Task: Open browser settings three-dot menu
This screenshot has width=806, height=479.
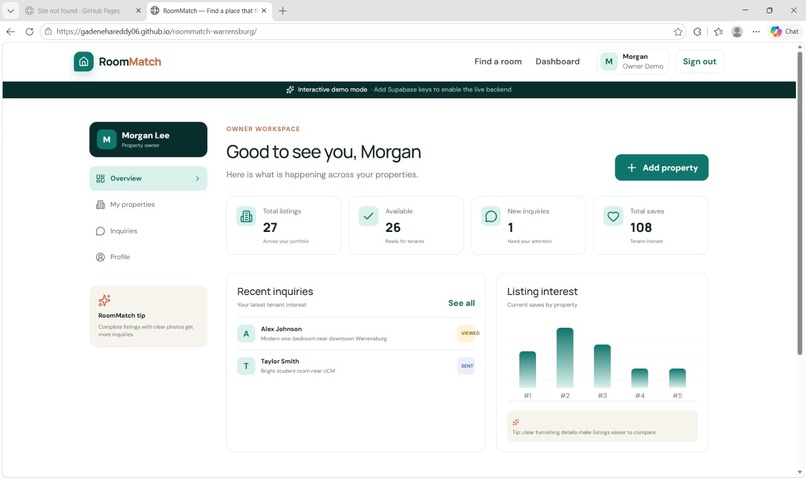Action: click(x=756, y=32)
